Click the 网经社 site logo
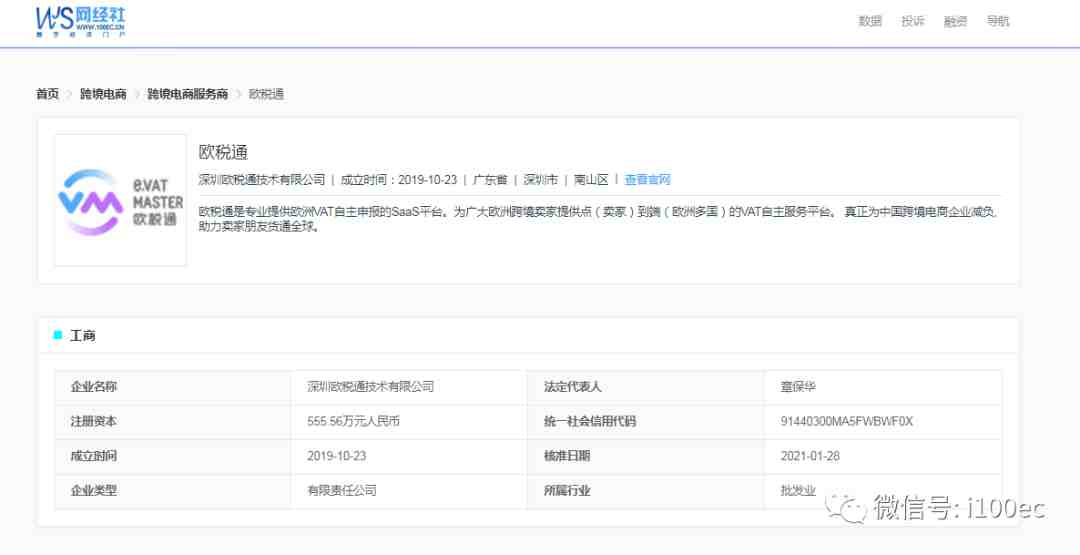This screenshot has height=555, width=1080. coord(81,23)
